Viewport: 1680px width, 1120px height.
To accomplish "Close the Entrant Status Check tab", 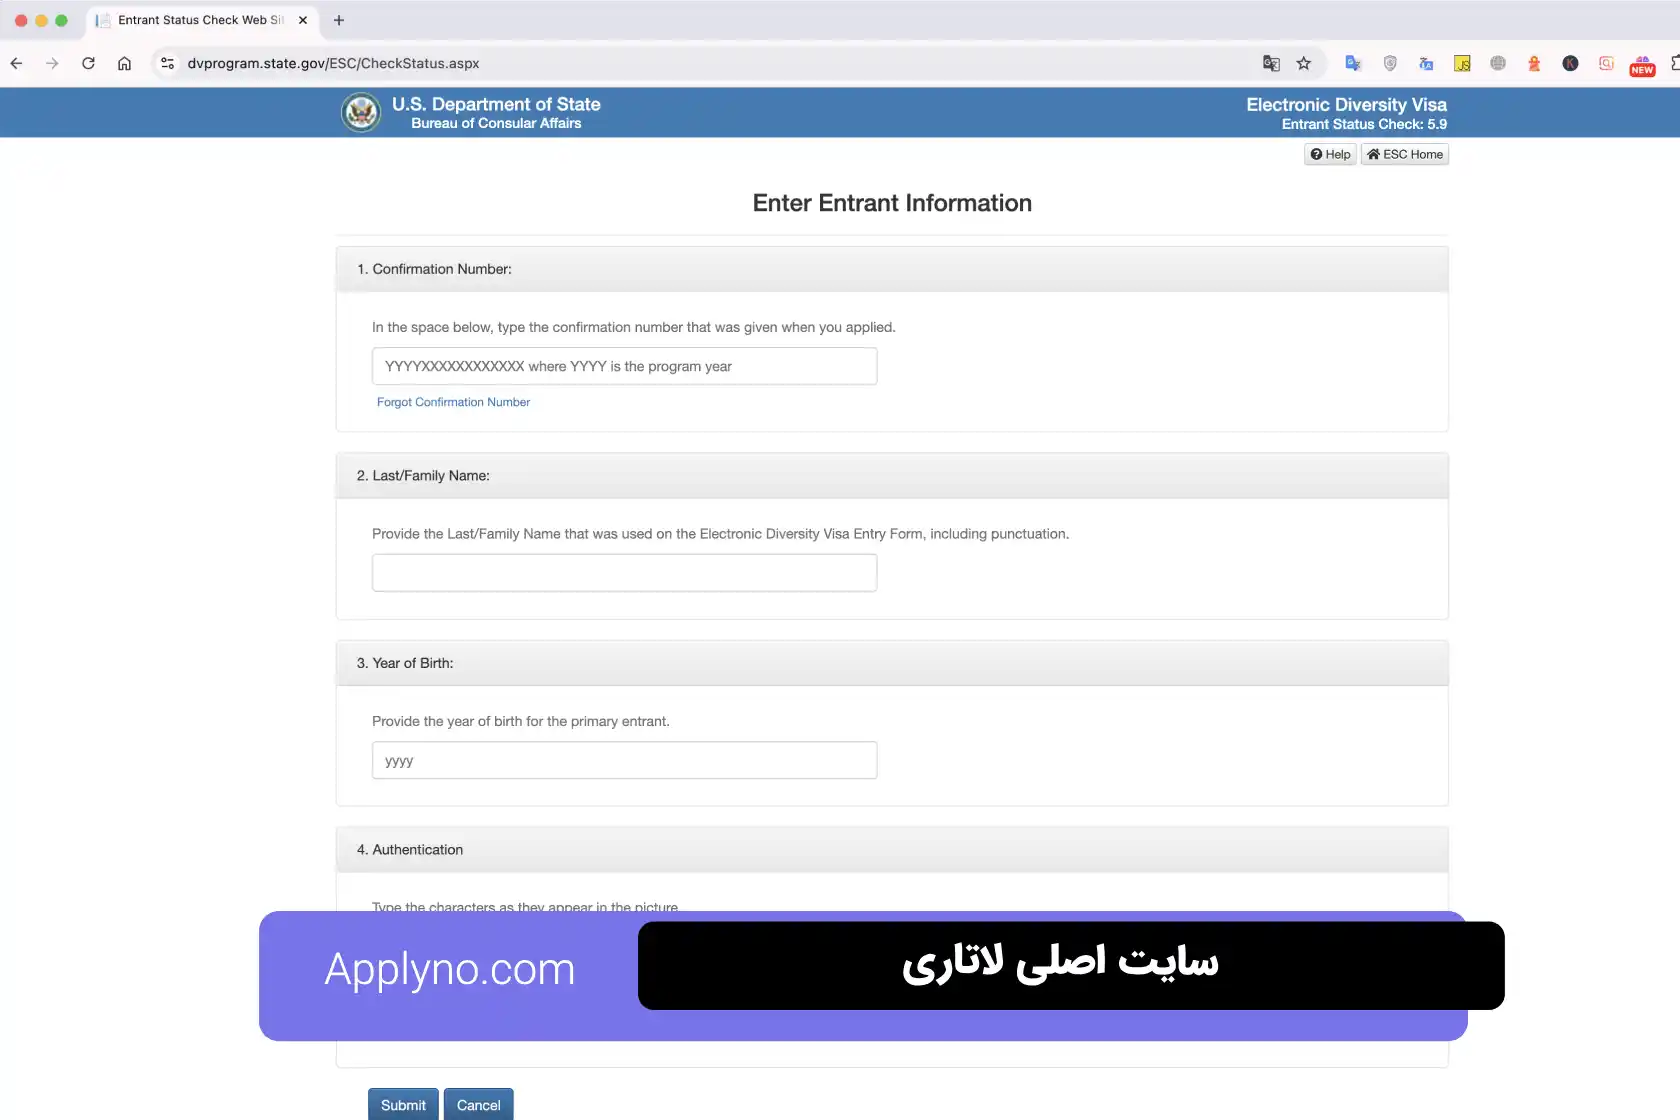I will tap(303, 20).
